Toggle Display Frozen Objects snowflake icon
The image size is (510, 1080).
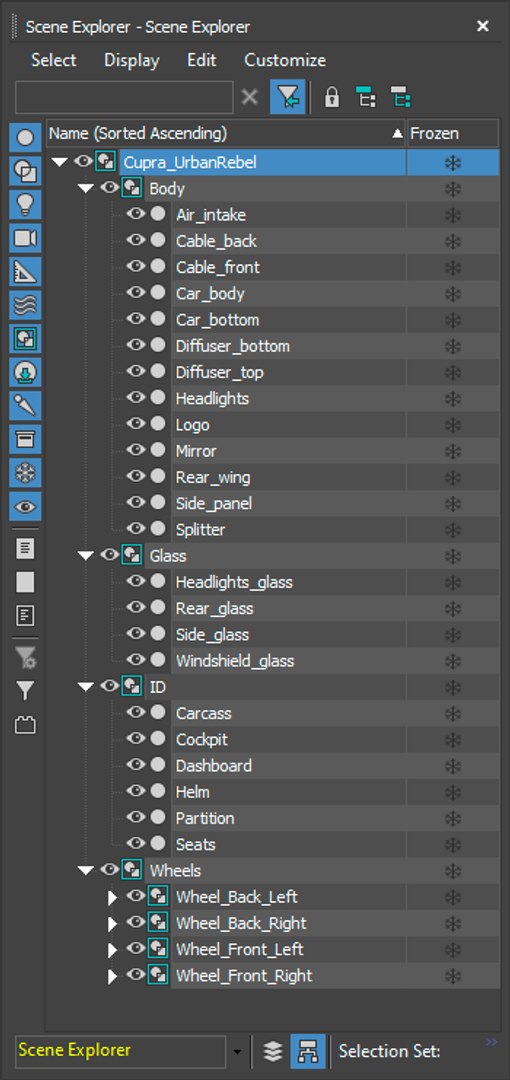click(x=25, y=473)
